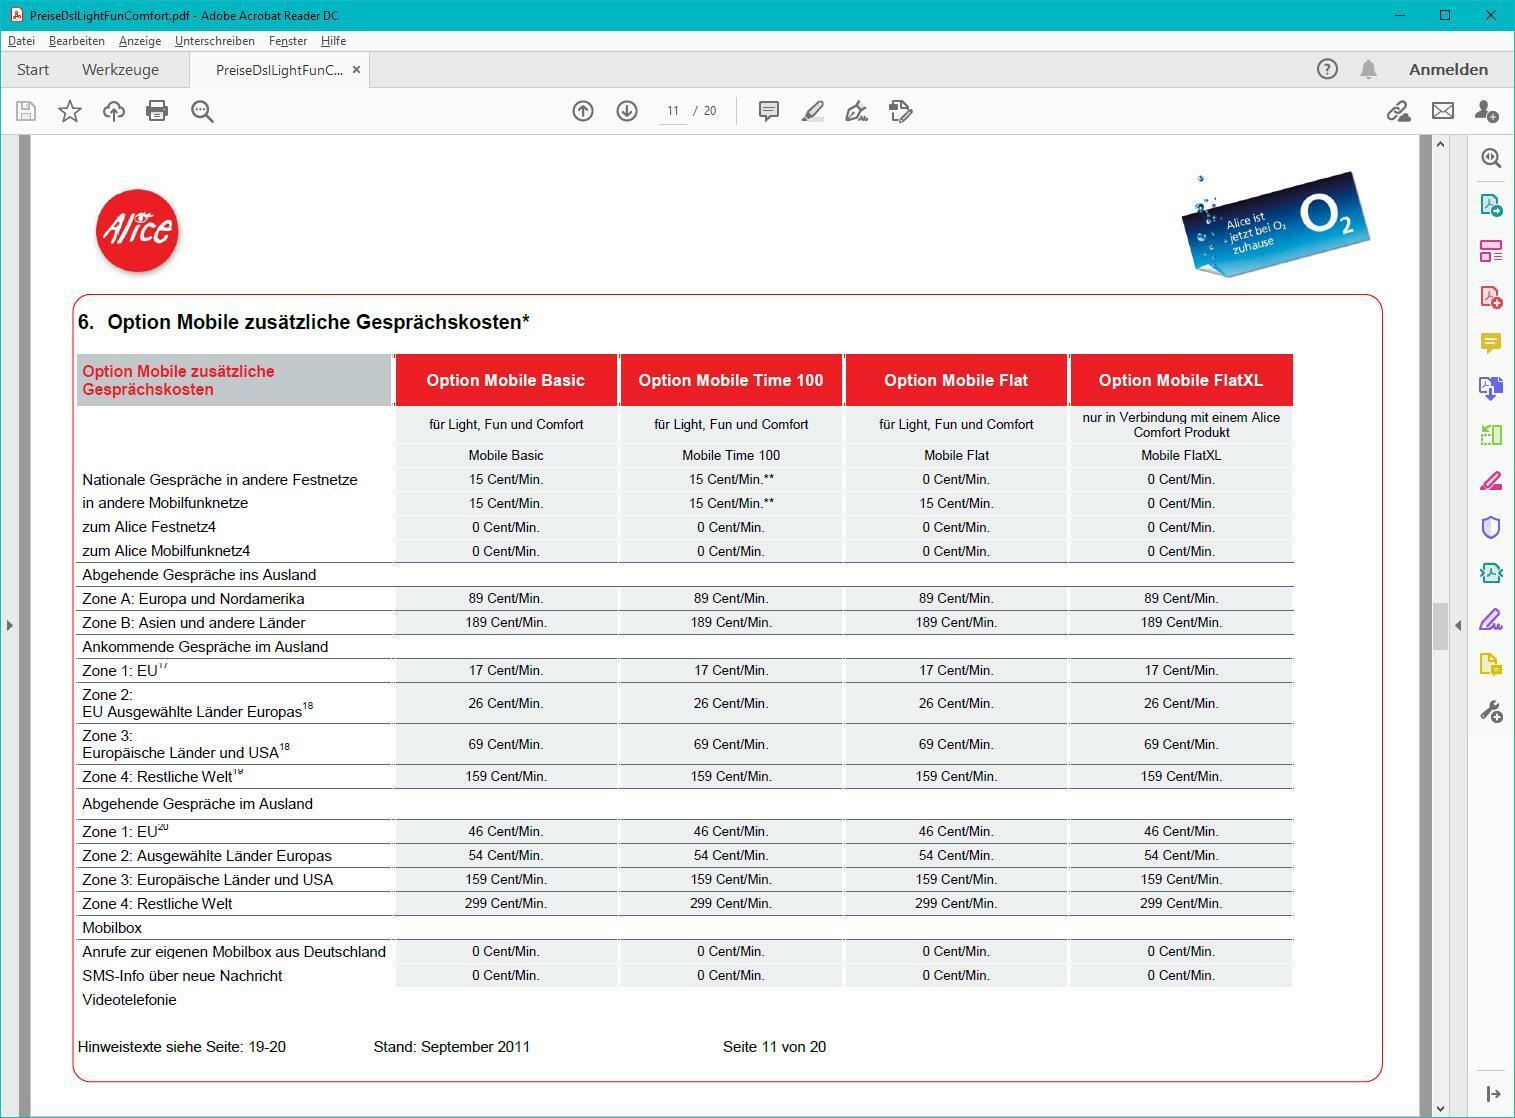1515x1118 pixels.
Task: Click 'Hinweistexte siehe Seite: 19-20' text
Action: [182, 1047]
